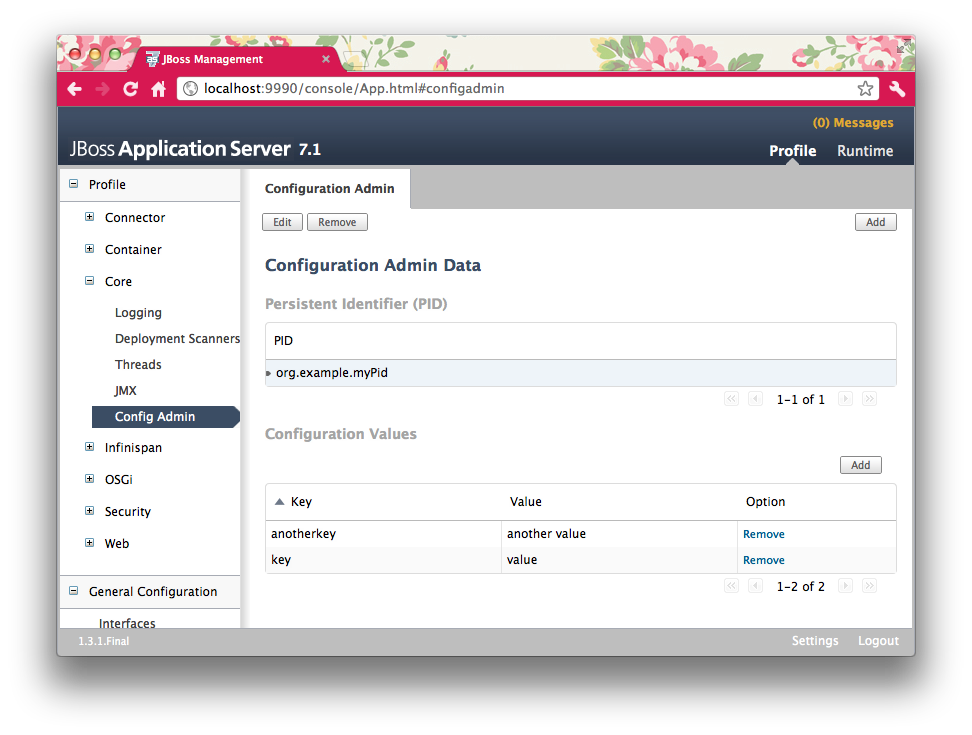Switch to the Profile top tab
Screen dimensions: 972x735
point(792,151)
